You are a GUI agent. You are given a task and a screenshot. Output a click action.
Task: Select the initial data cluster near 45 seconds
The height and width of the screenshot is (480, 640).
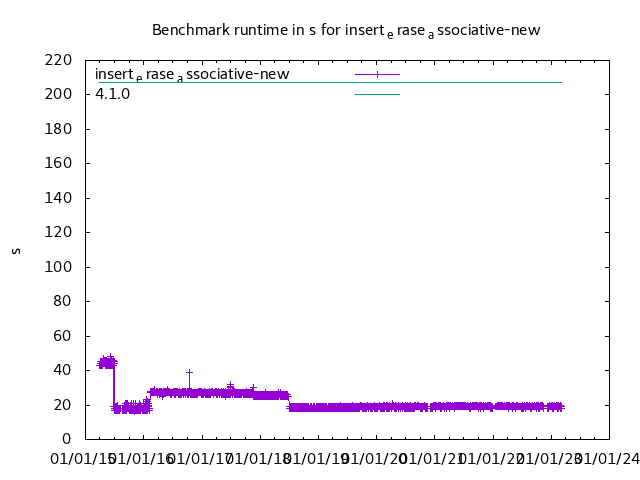point(106,362)
